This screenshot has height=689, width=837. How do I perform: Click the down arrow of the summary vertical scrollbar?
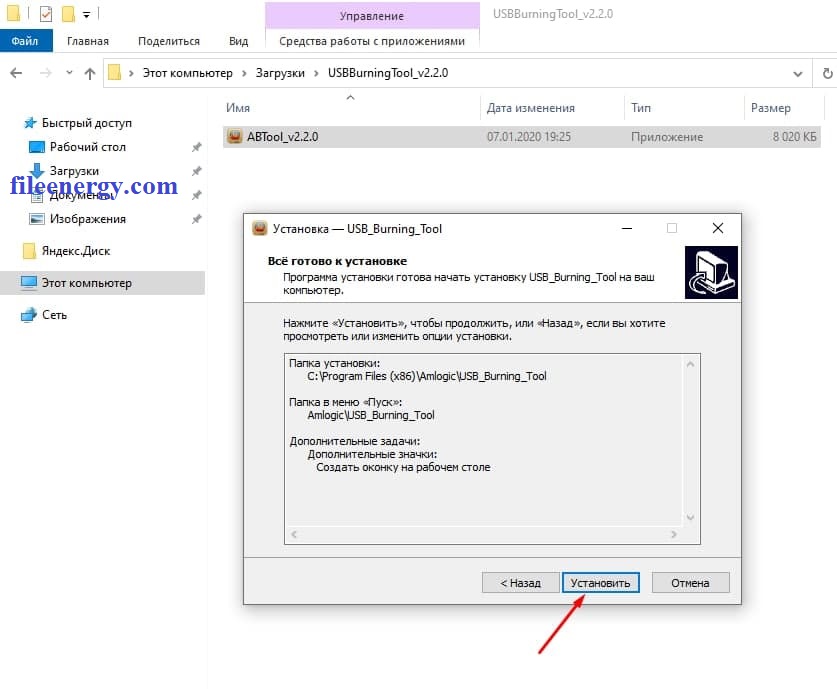pyautogui.click(x=690, y=517)
